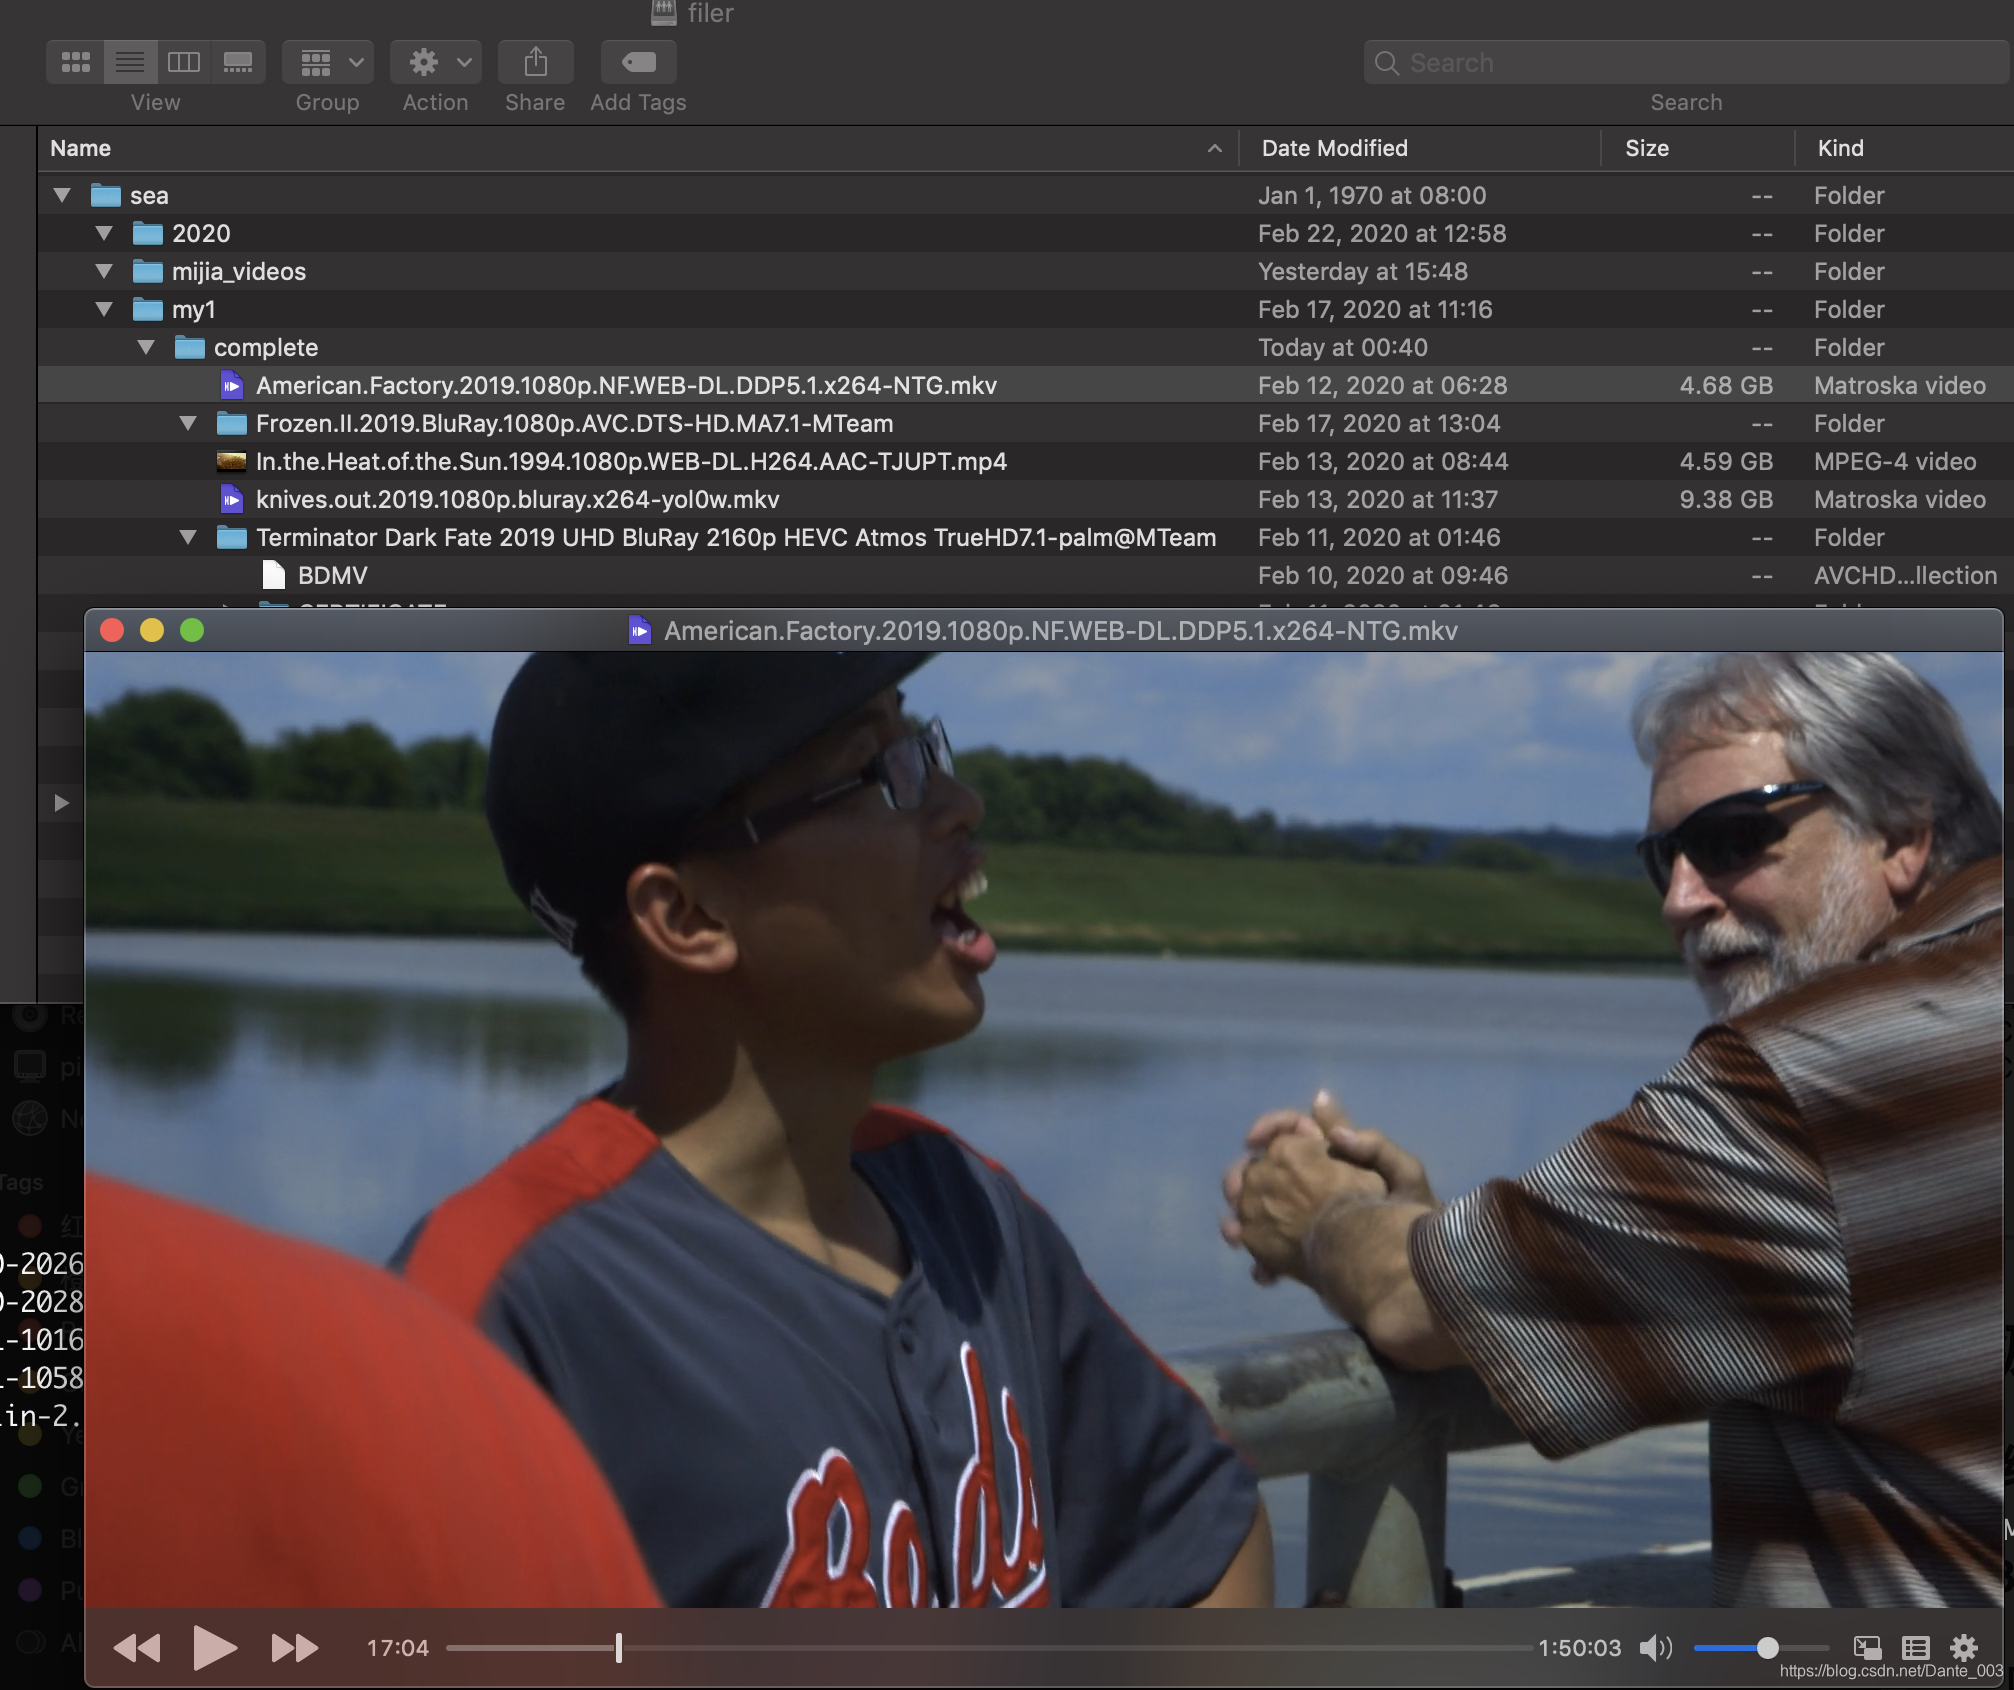Rewind the video playback
Screen dimensions: 2014x1690
[x=137, y=1647]
